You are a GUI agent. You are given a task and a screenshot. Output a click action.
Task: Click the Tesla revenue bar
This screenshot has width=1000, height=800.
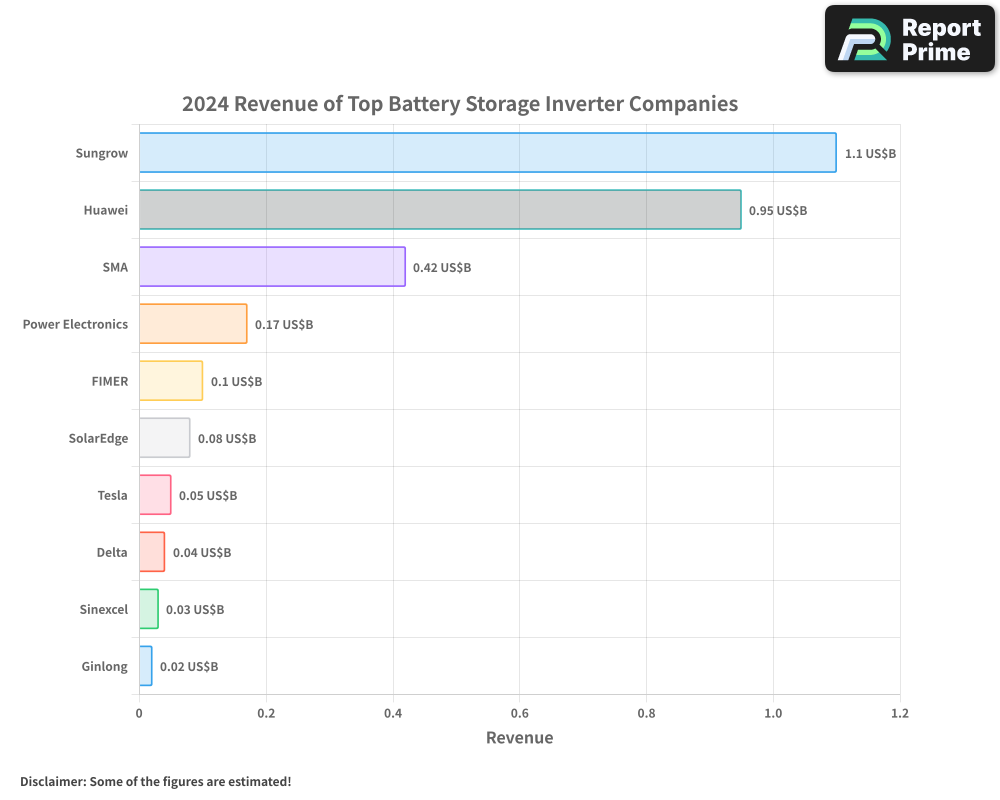[155, 495]
